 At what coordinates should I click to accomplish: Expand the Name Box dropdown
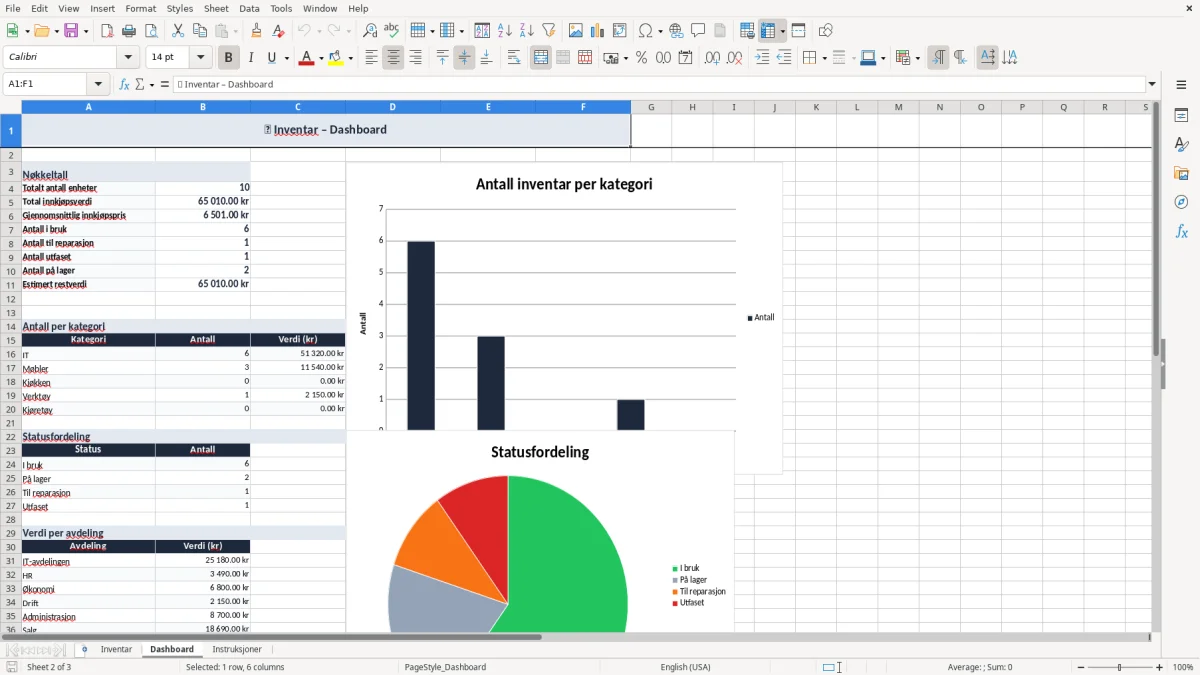[98, 84]
